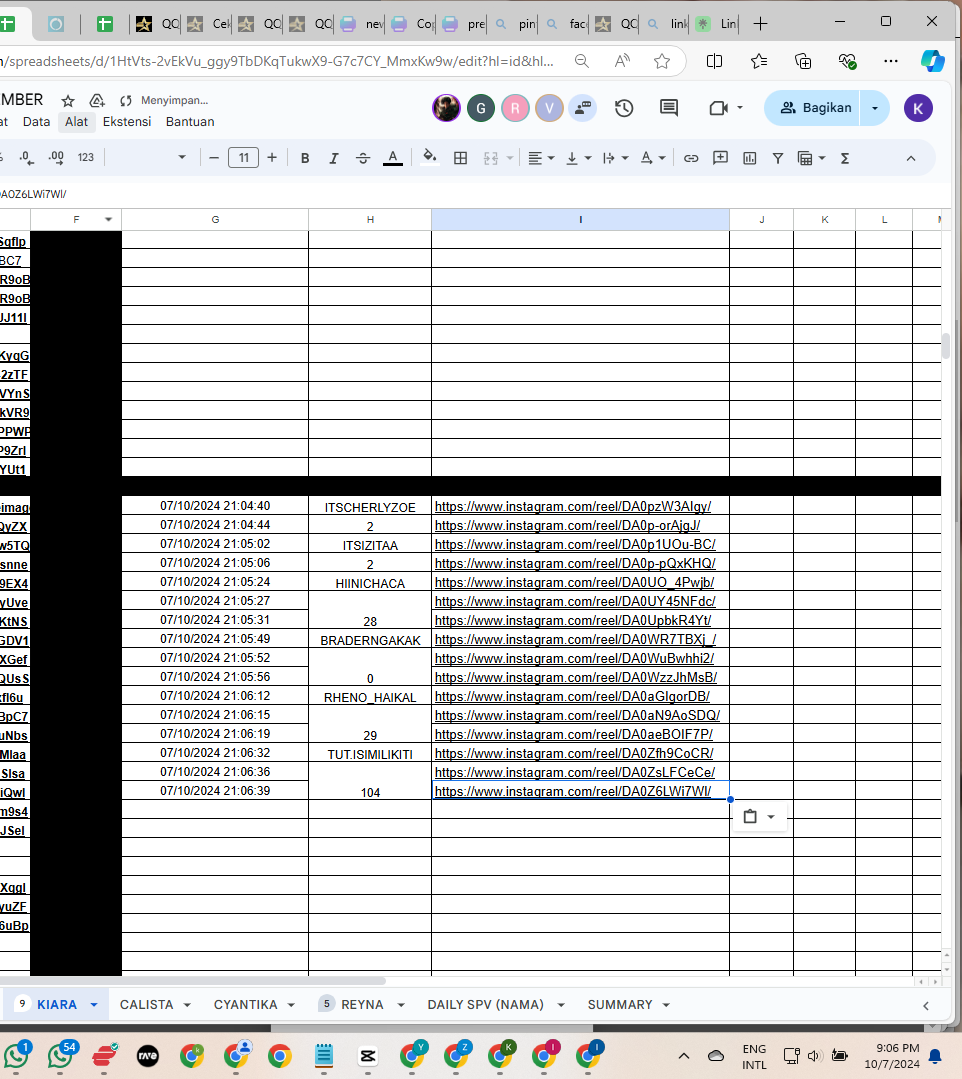Decrease decimal places icon
962x1079 pixels.
pos(26,158)
